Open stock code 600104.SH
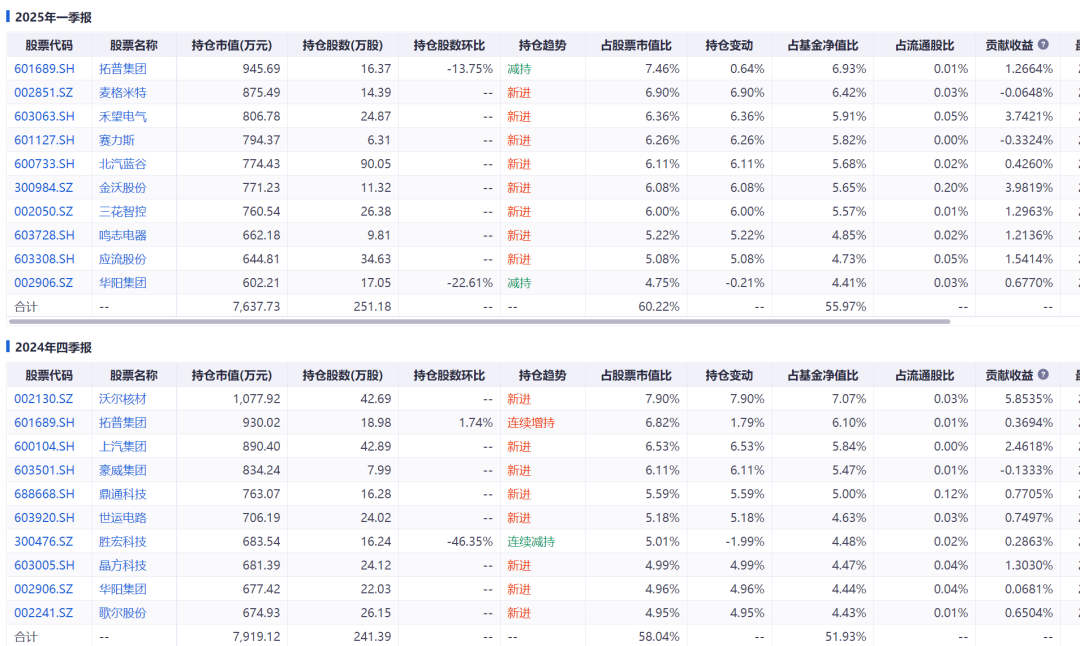 pyautogui.click(x=44, y=446)
